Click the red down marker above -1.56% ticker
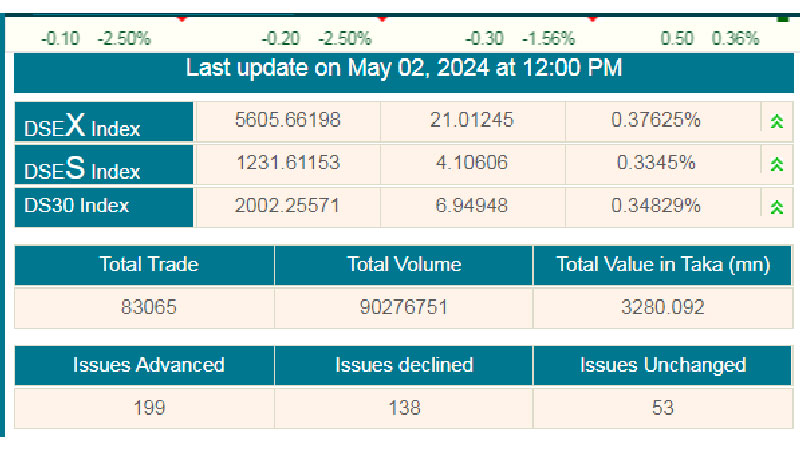Viewport: 800px width, 450px height. click(x=592, y=18)
